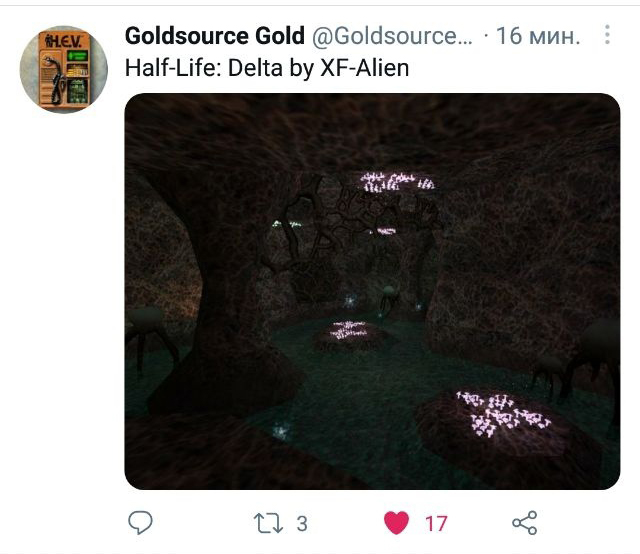Image resolution: width=640 pixels, height=554 pixels.
Task: Open the tweet via its 16 мин. timestamp
Action: pyautogui.click(x=538, y=36)
